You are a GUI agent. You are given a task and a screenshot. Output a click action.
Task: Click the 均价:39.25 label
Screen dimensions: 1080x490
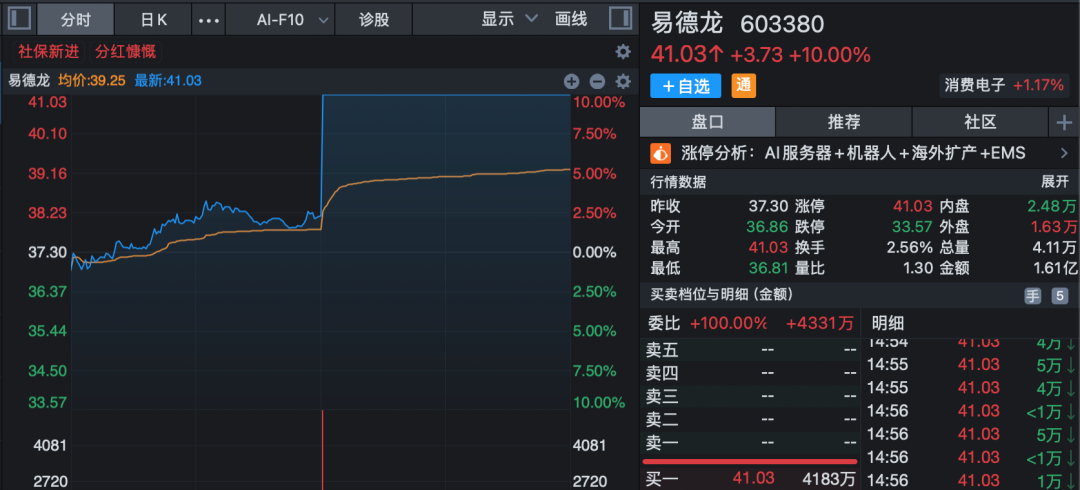(92, 81)
